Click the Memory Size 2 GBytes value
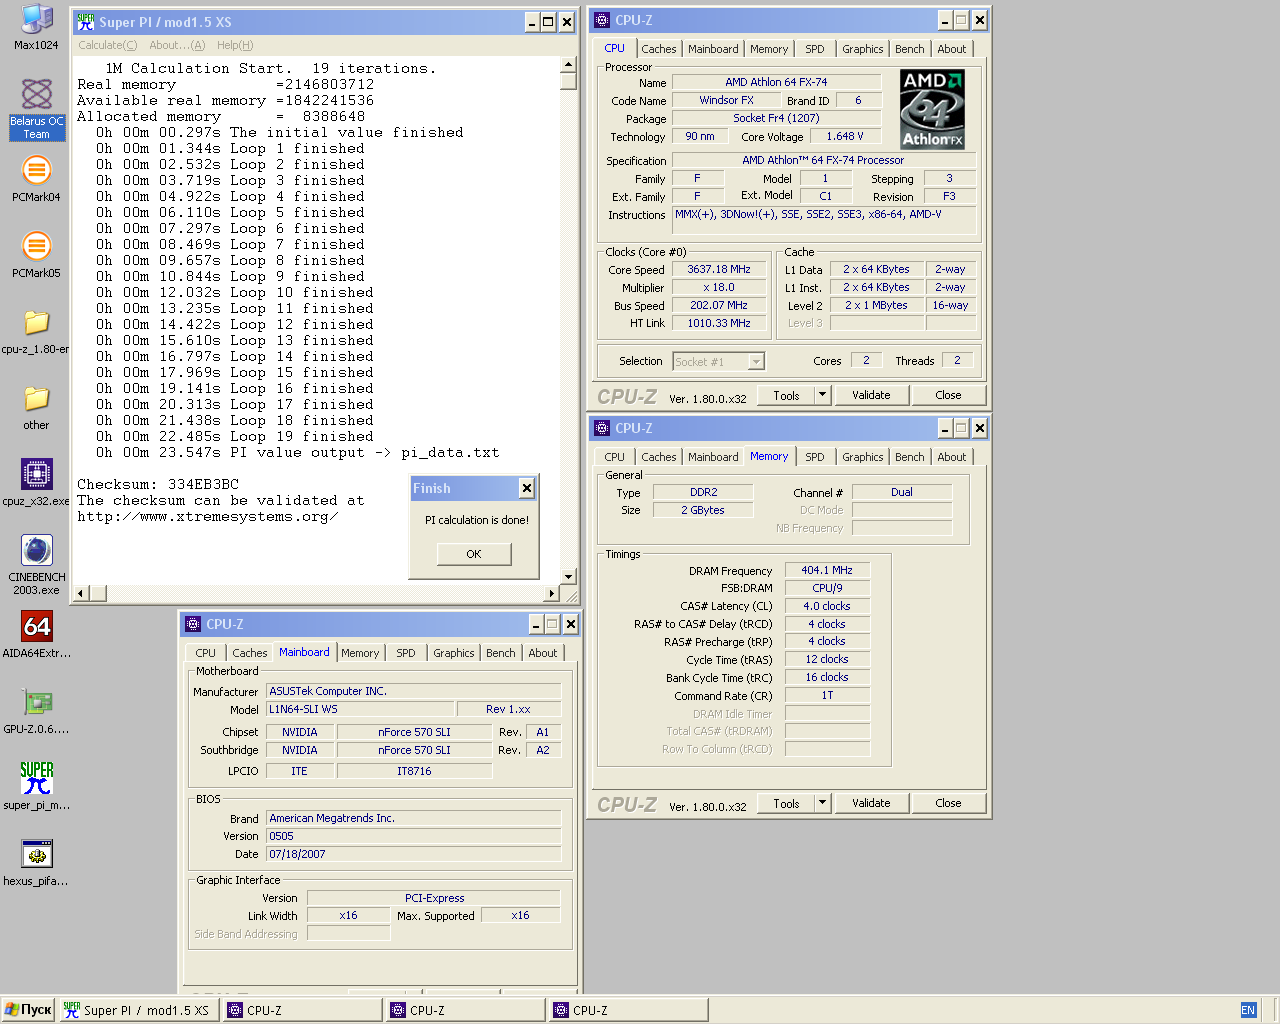This screenshot has height=1024, width=1280. [703, 510]
